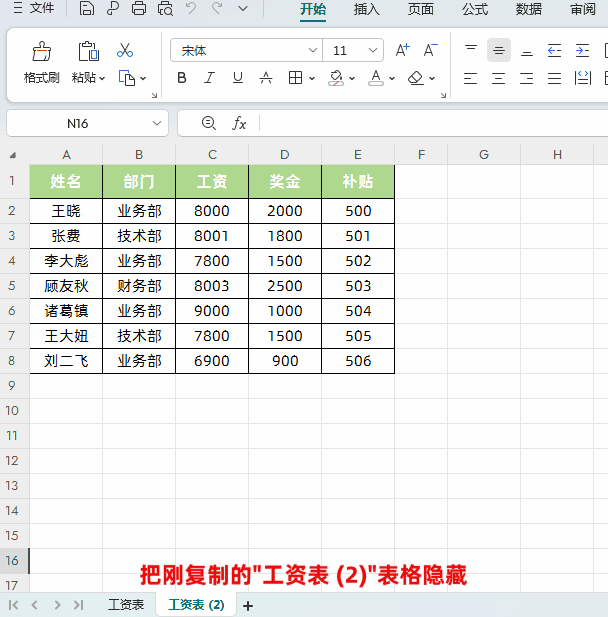Image resolution: width=608 pixels, height=617 pixels.
Task: Click the 格式刷 format painter
Action: (41, 63)
